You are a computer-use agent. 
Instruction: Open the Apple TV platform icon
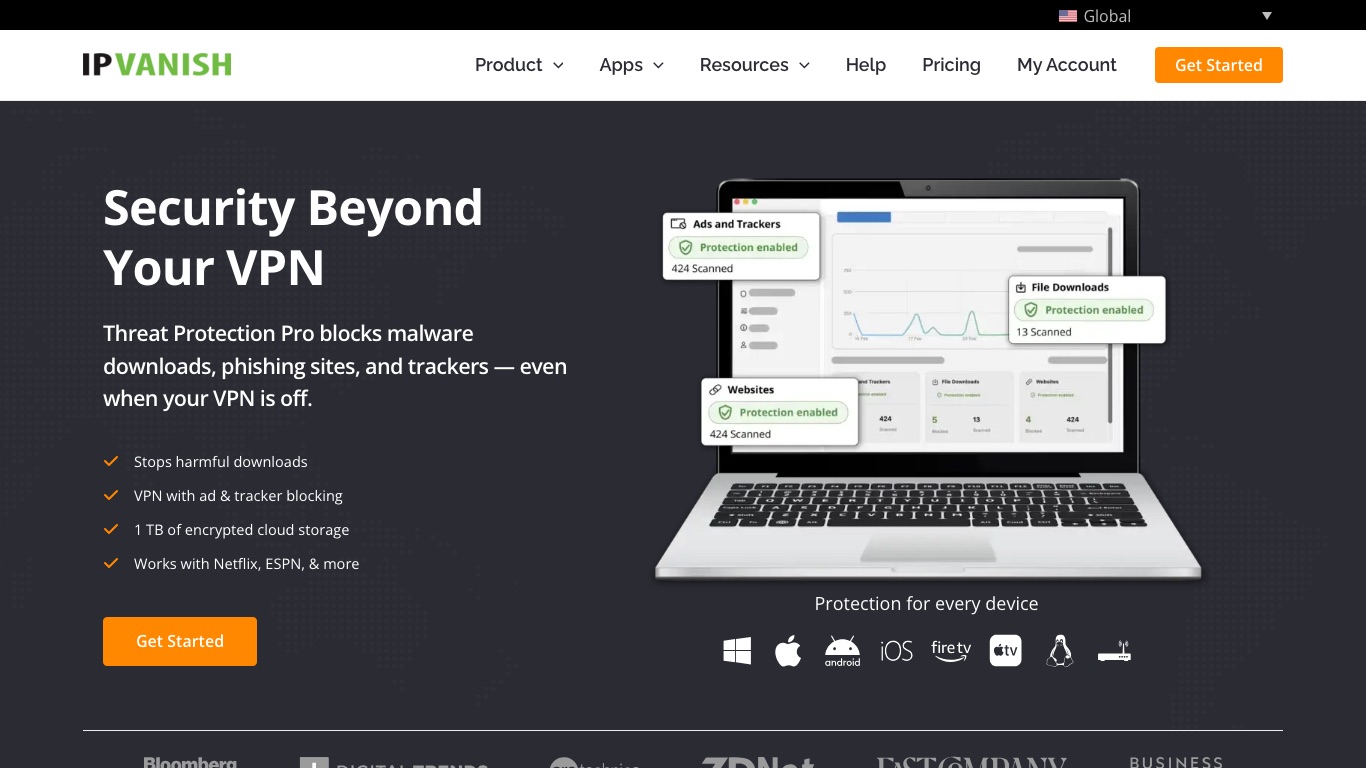pos(1005,651)
